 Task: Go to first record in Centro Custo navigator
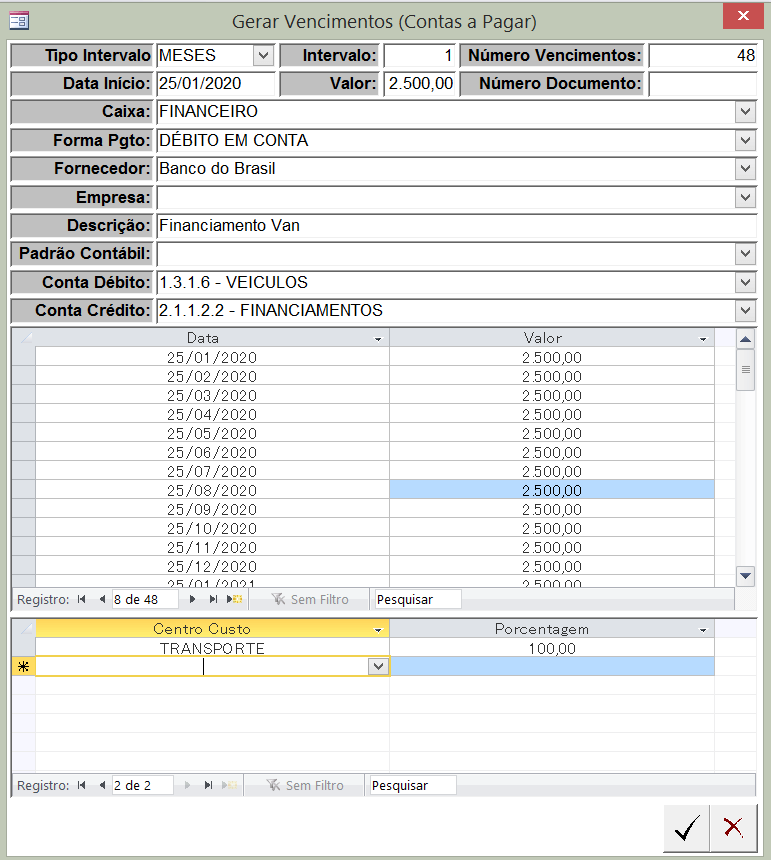83,785
